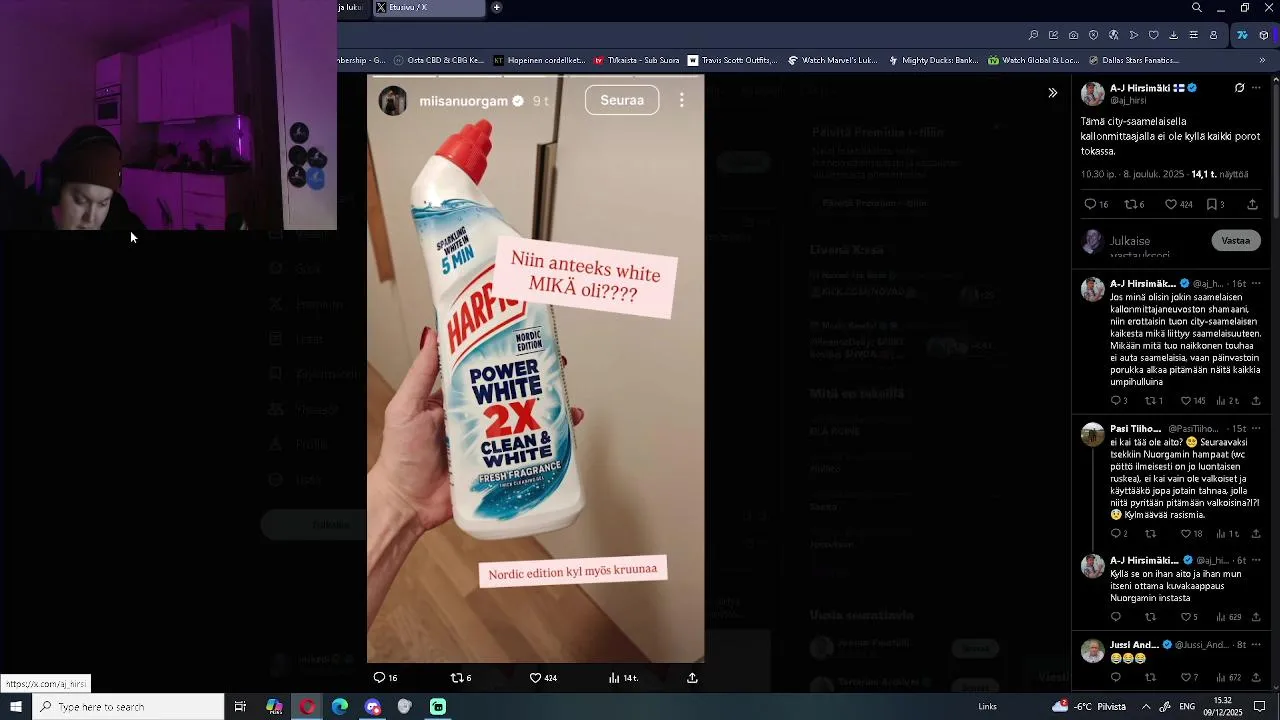Open the Tilkaista - Sub Suora bookmark

636,60
